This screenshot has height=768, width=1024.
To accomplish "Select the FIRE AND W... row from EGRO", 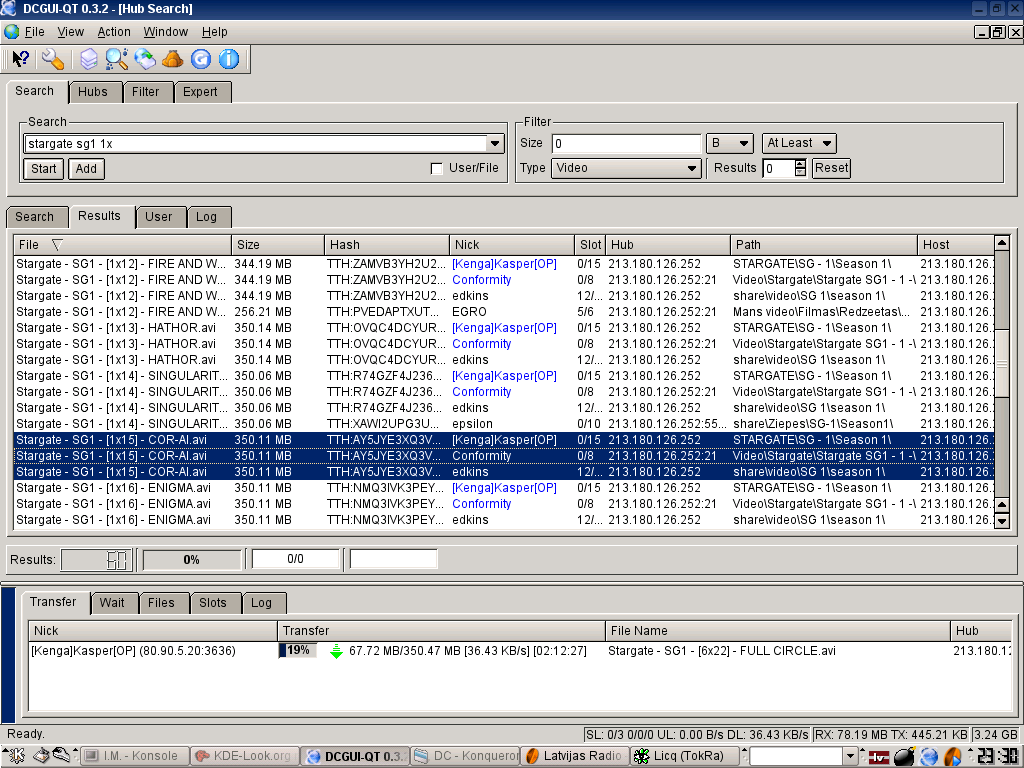I will (x=504, y=312).
